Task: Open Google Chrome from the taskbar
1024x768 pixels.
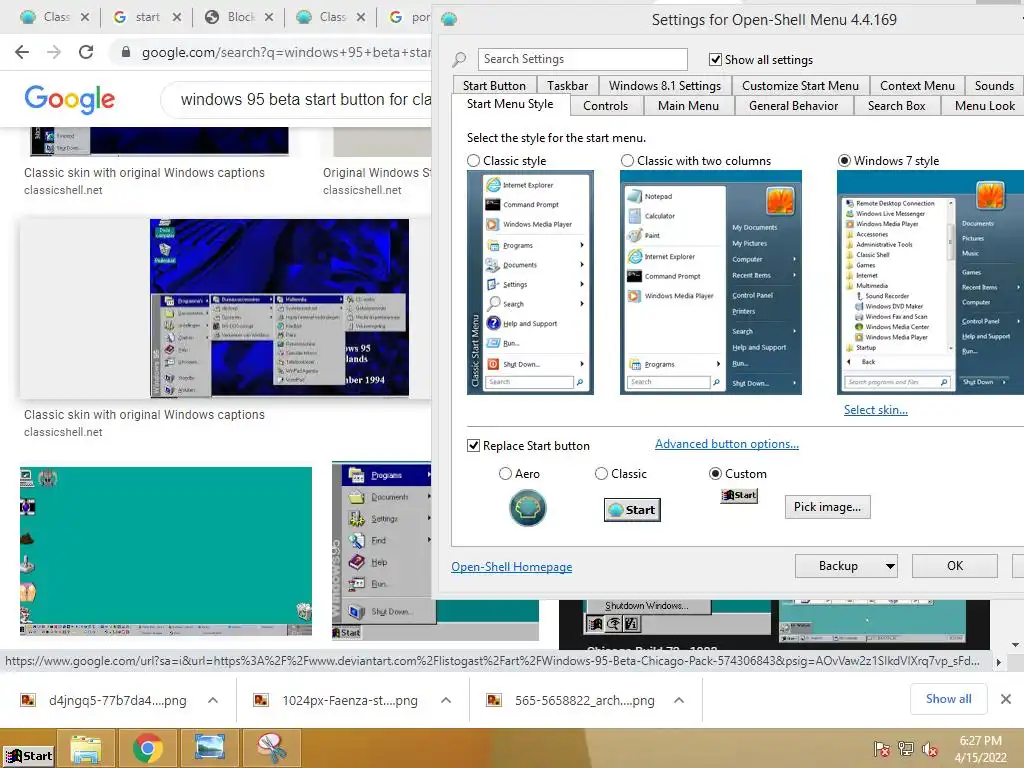Action: coord(148,748)
